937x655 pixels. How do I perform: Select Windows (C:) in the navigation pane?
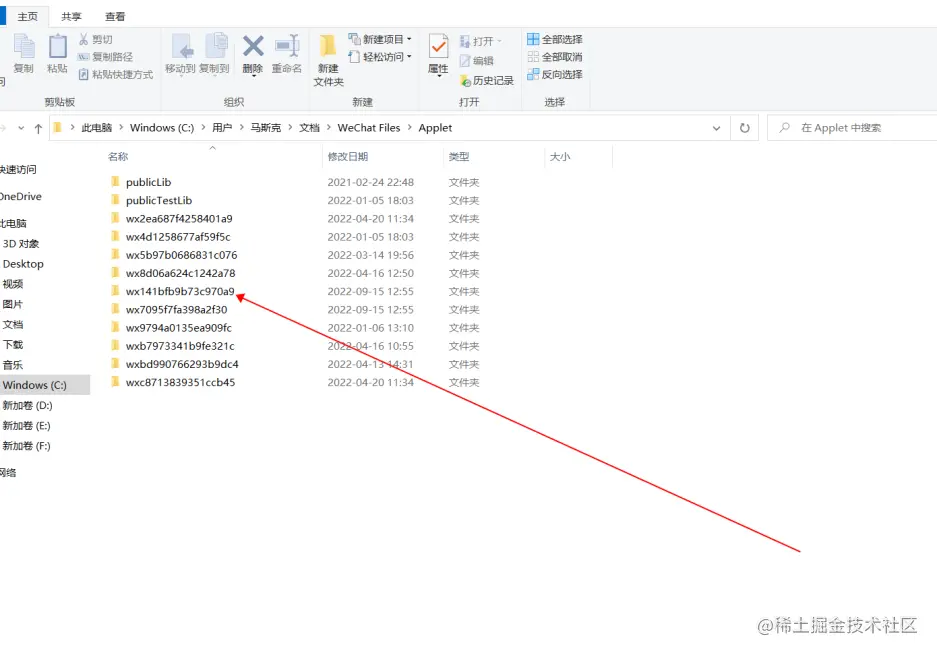(45, 385)
